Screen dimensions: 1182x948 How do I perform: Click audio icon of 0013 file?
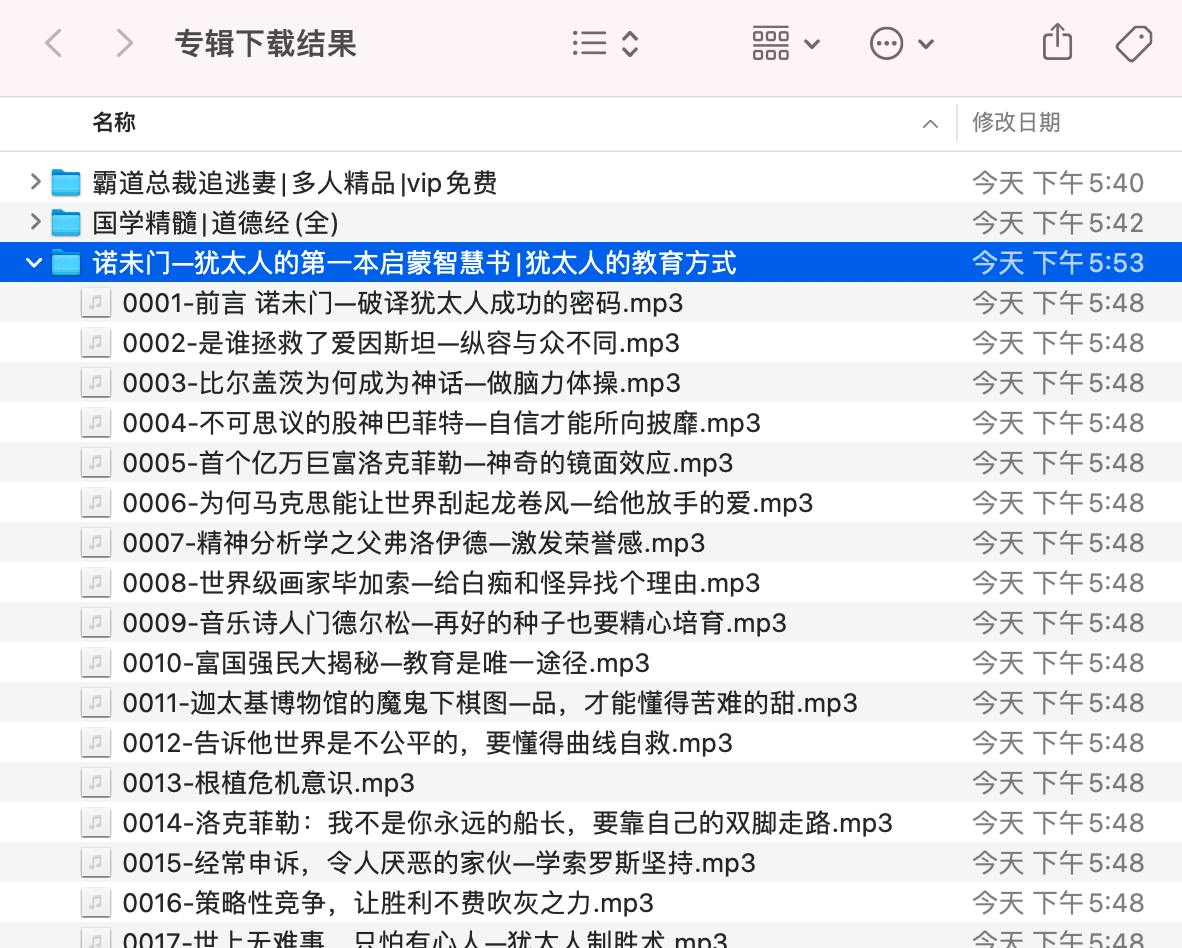click(x=96, y=781)
